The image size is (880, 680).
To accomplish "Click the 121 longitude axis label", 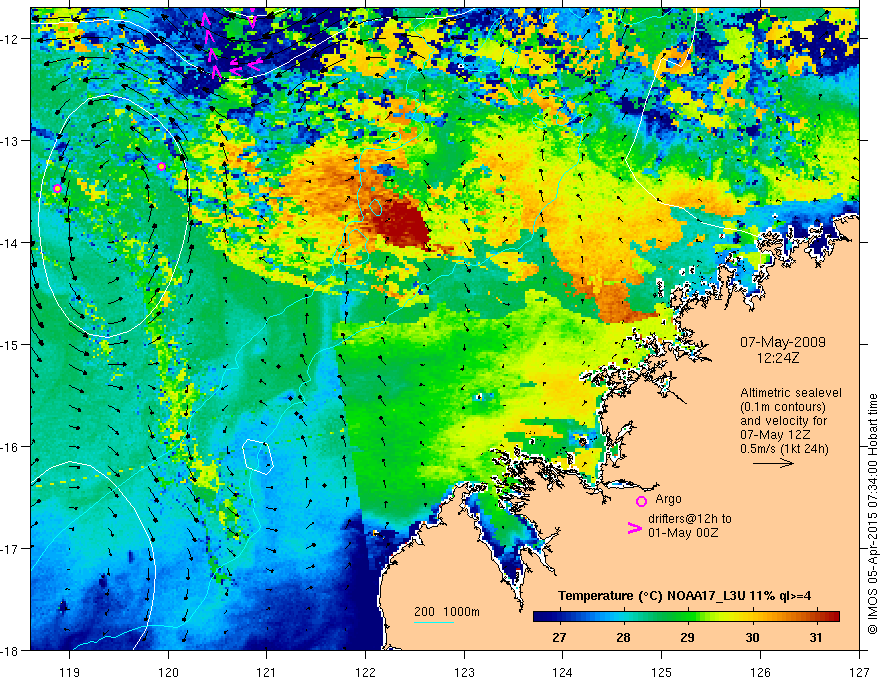I will [267, 672].
